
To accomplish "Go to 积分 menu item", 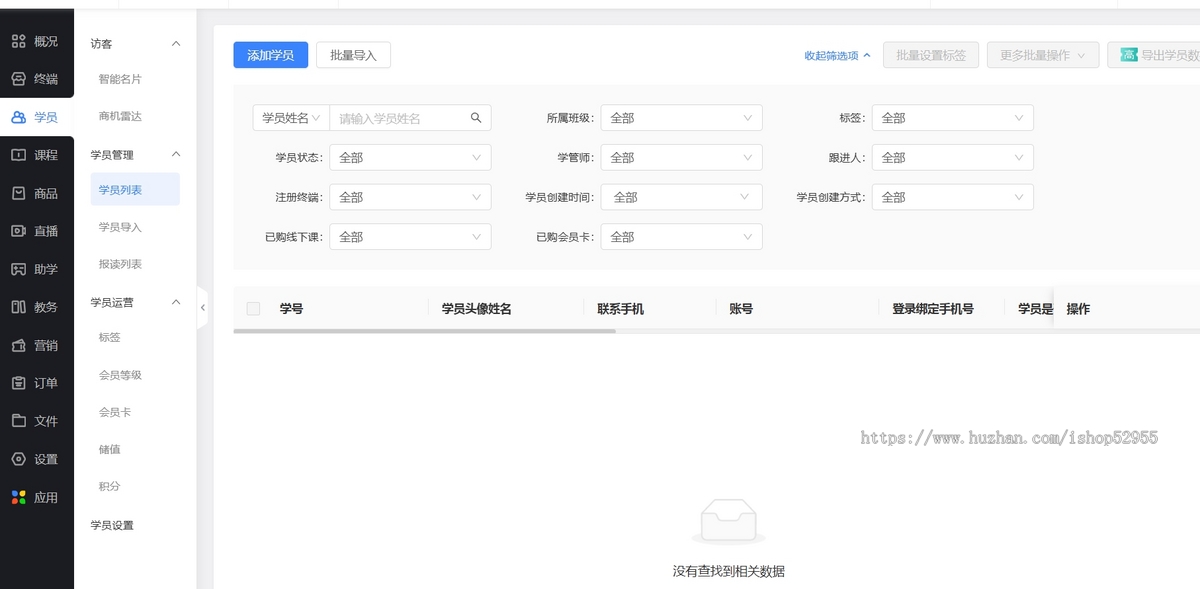I will point(109,486).
